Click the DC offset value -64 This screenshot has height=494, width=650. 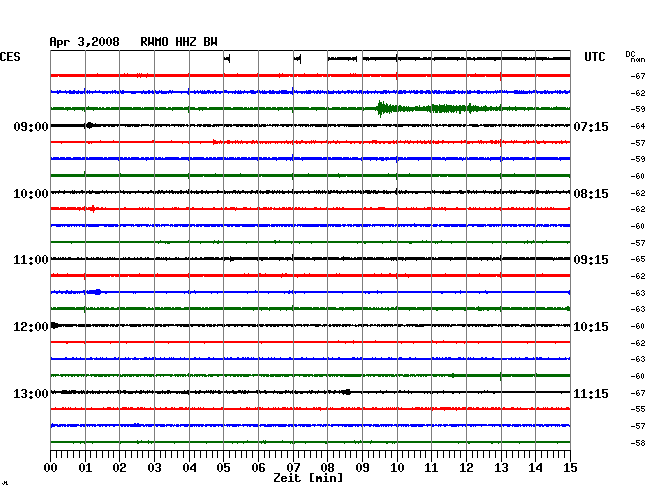click(x=638, y=126)
